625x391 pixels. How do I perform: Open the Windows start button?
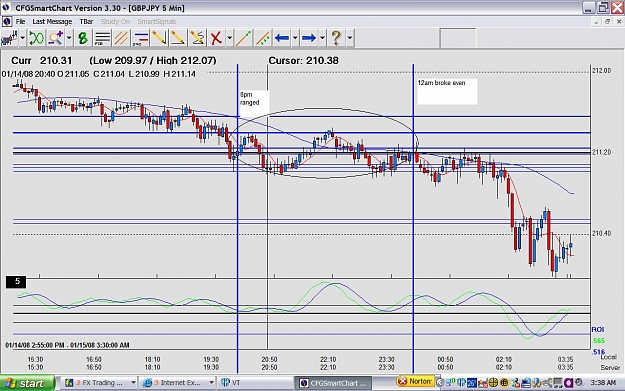[28, 383]
